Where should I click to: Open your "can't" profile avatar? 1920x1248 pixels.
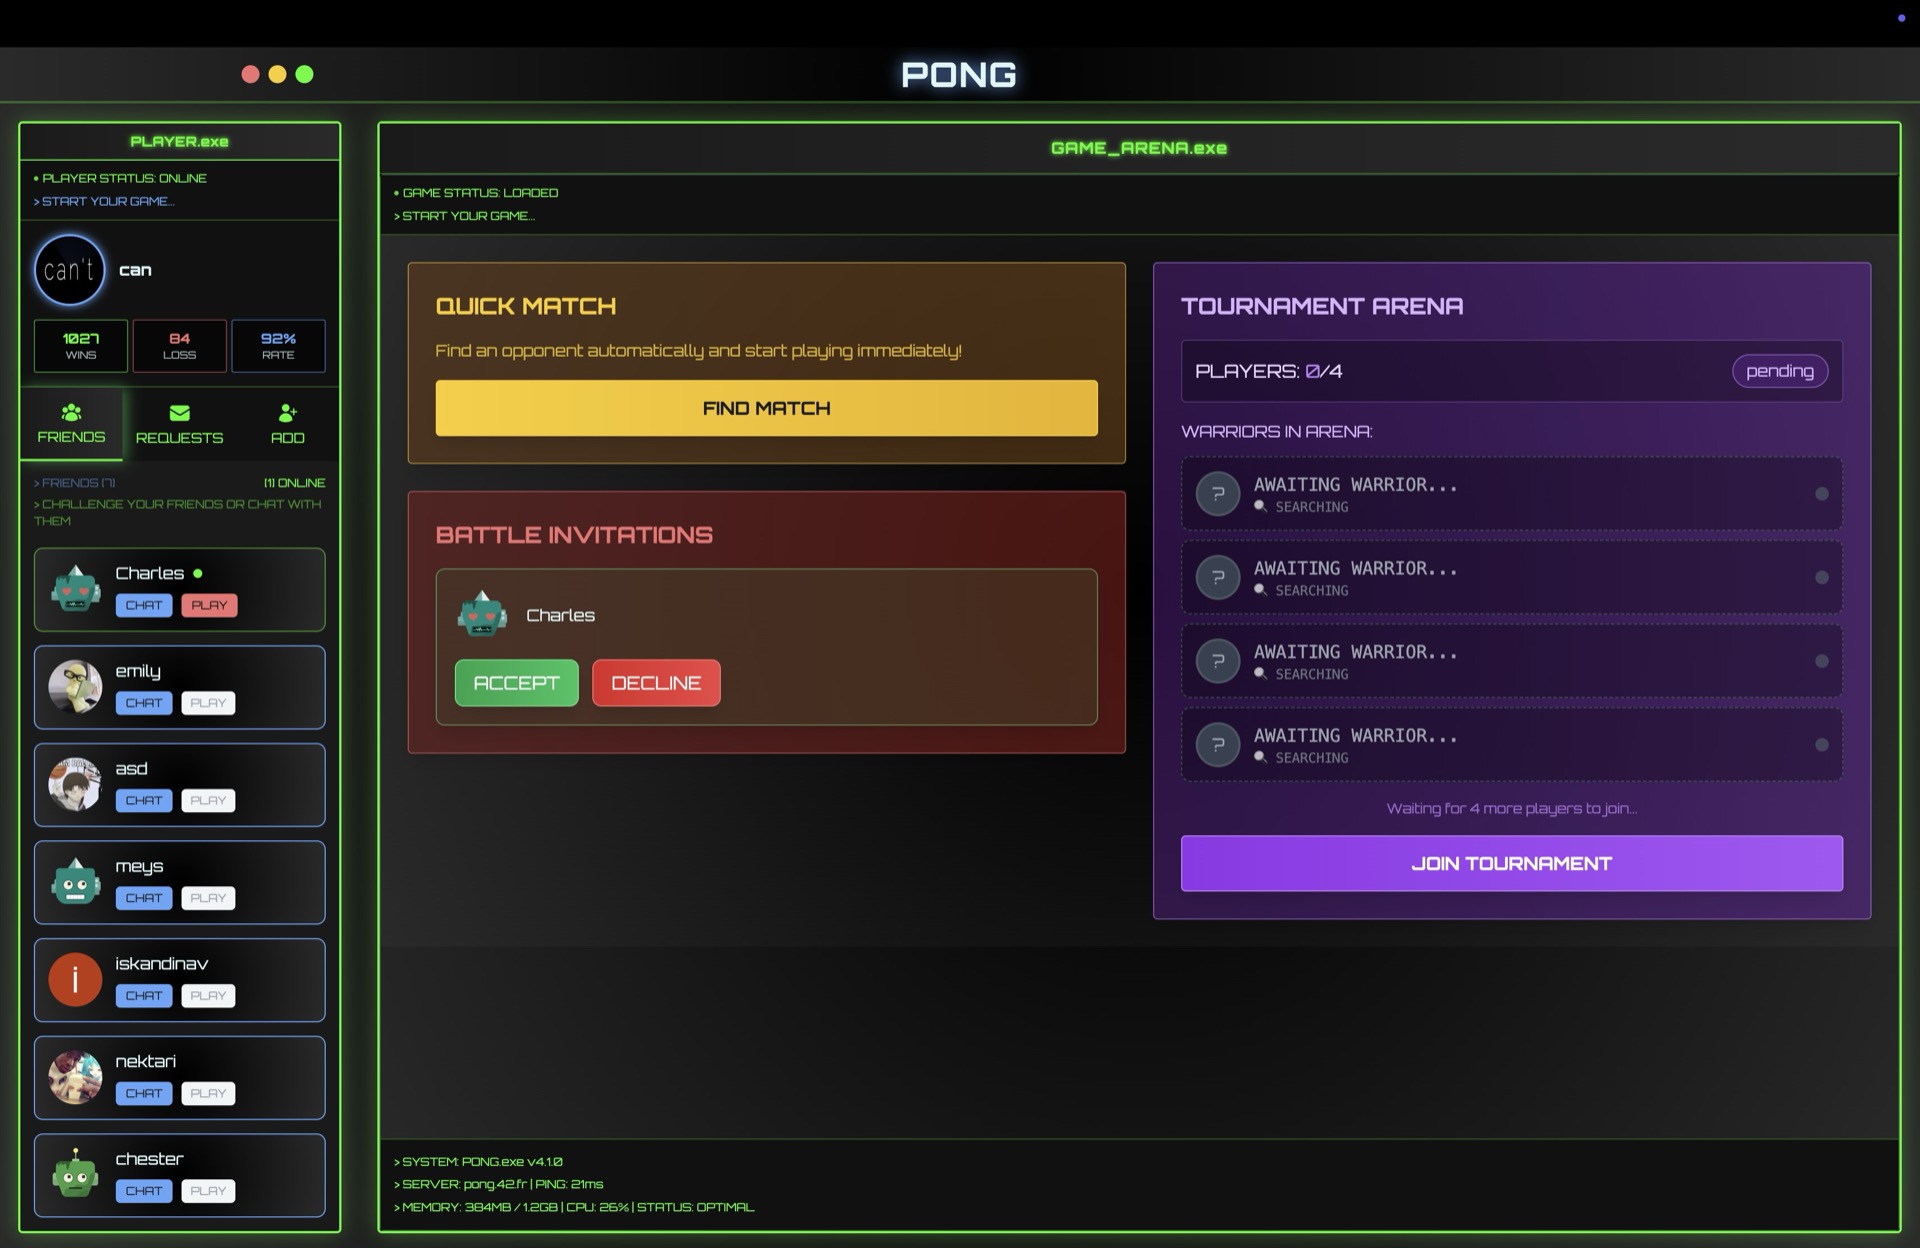pyautogui.click(x=69, y=269)
